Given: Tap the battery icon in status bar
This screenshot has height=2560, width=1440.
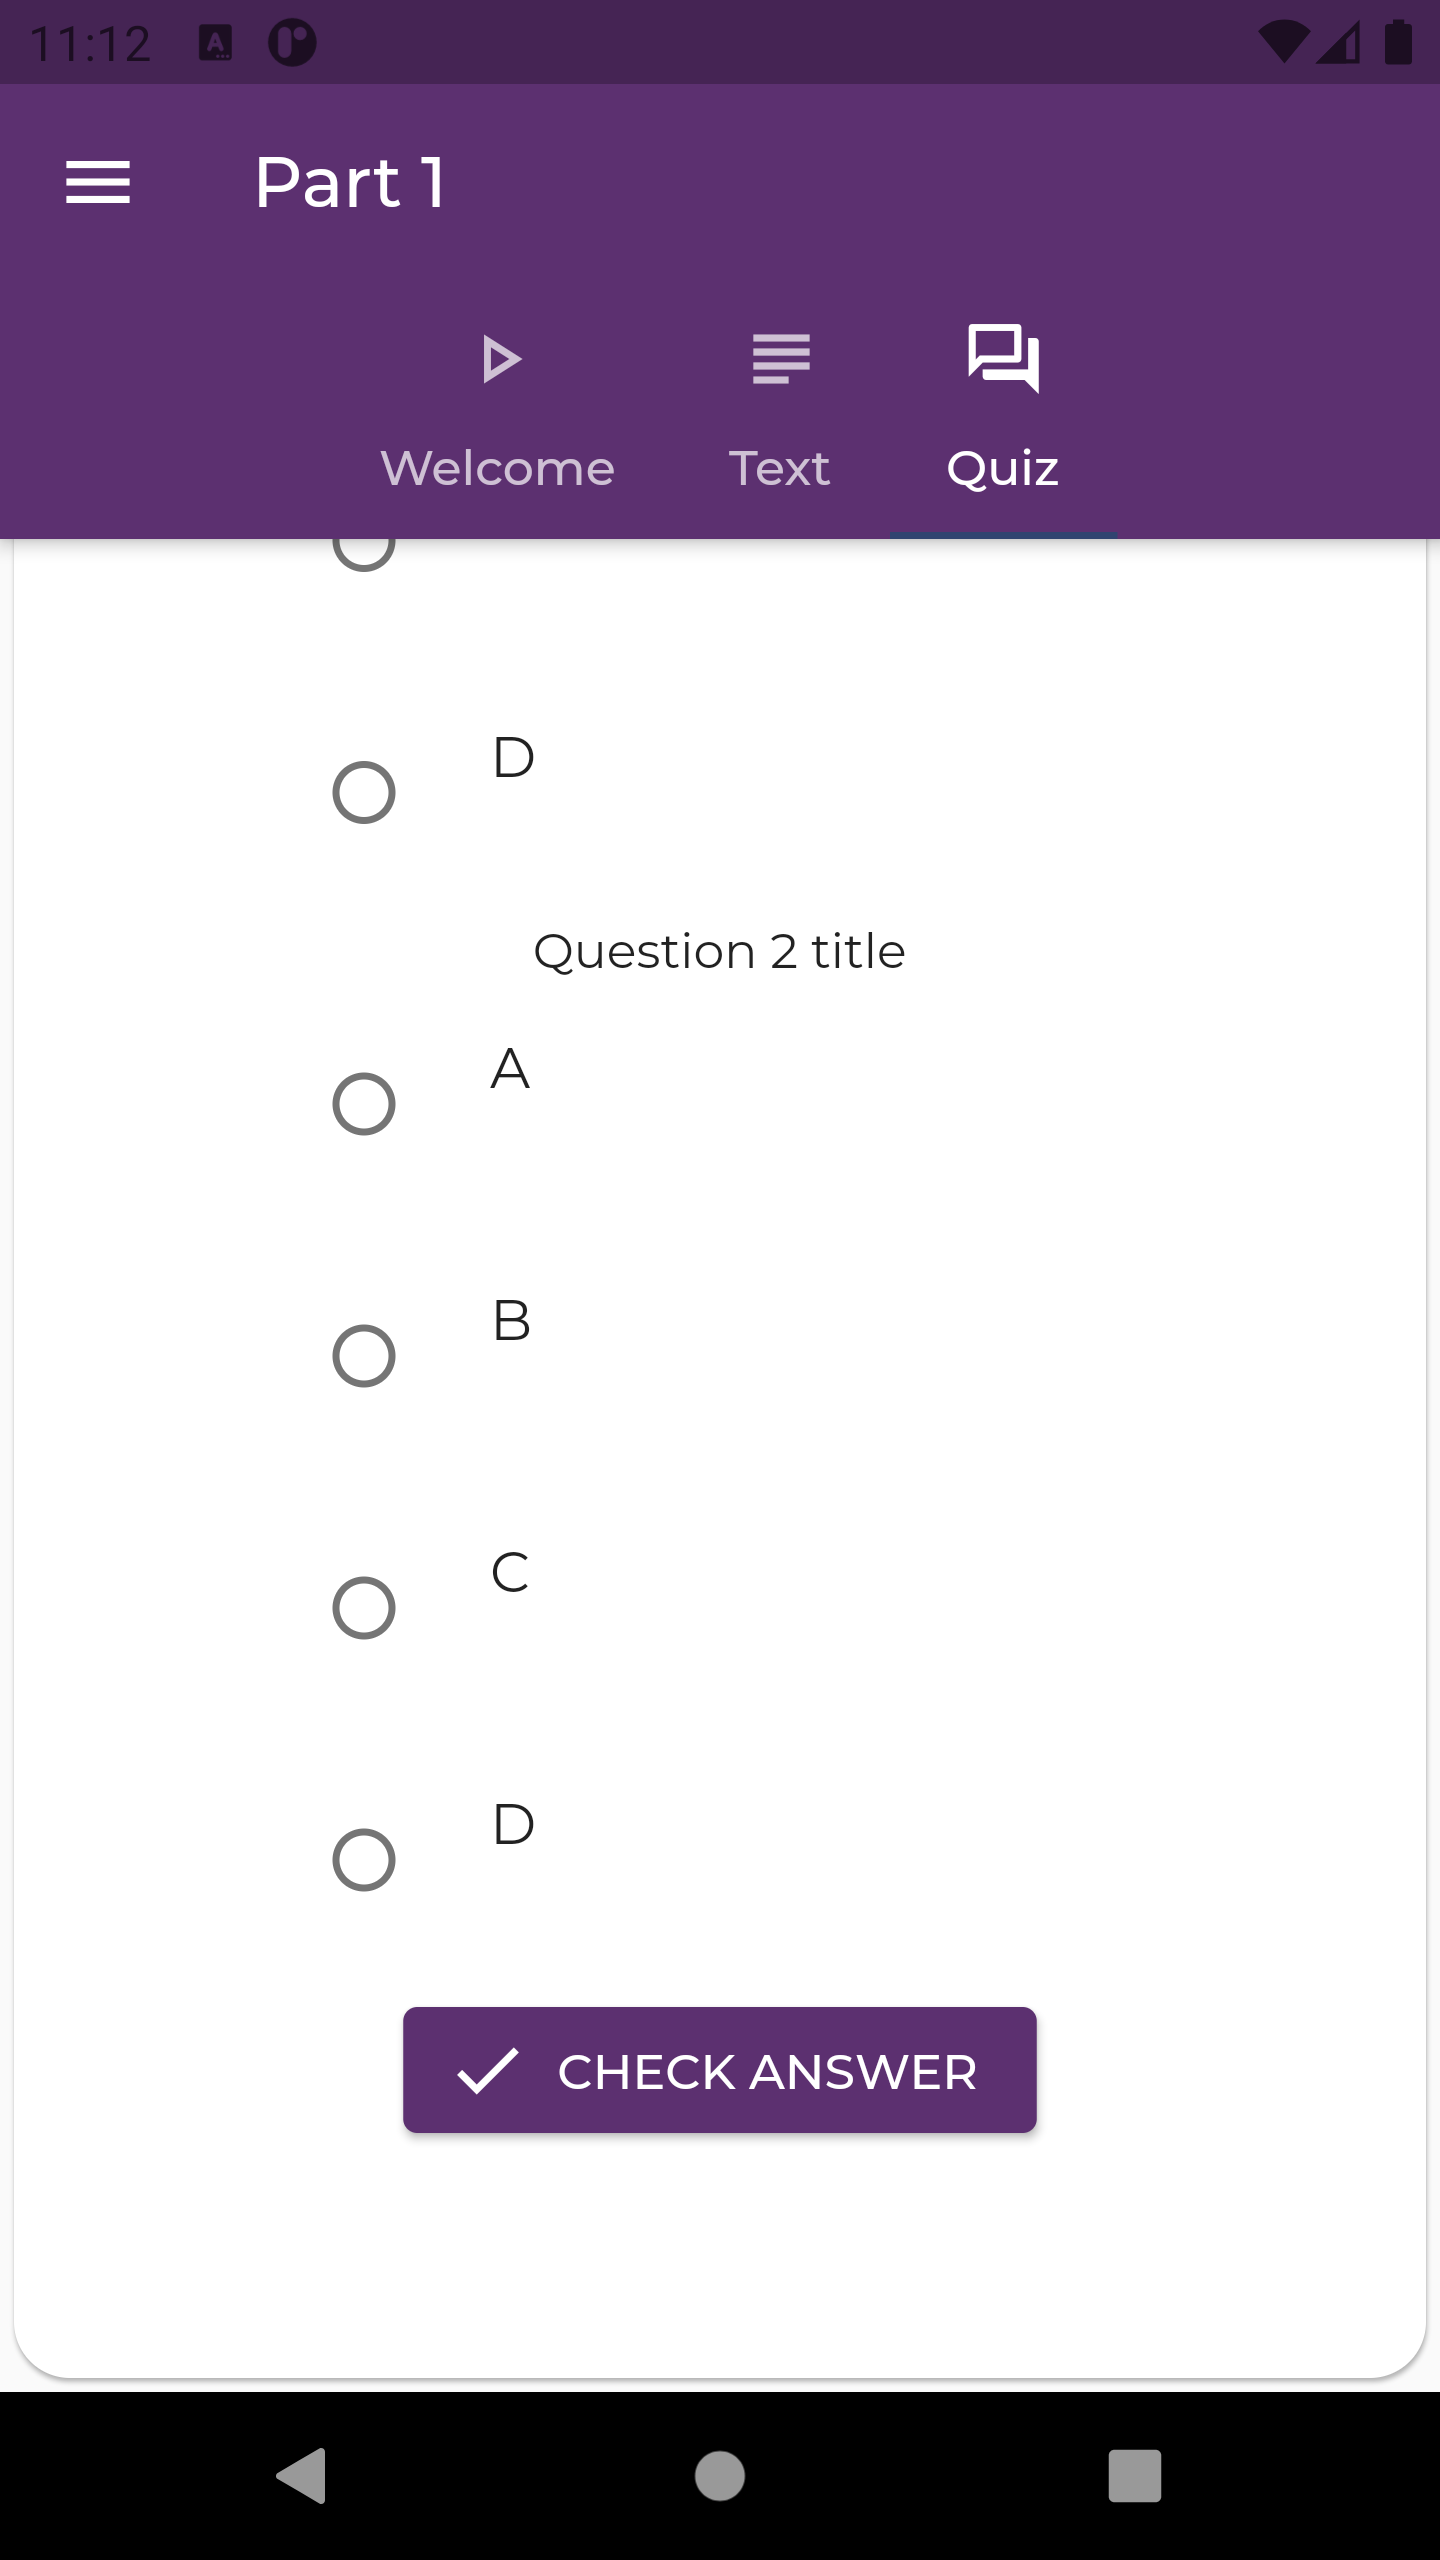Looking at the screenshot, I should (1398, 43).
